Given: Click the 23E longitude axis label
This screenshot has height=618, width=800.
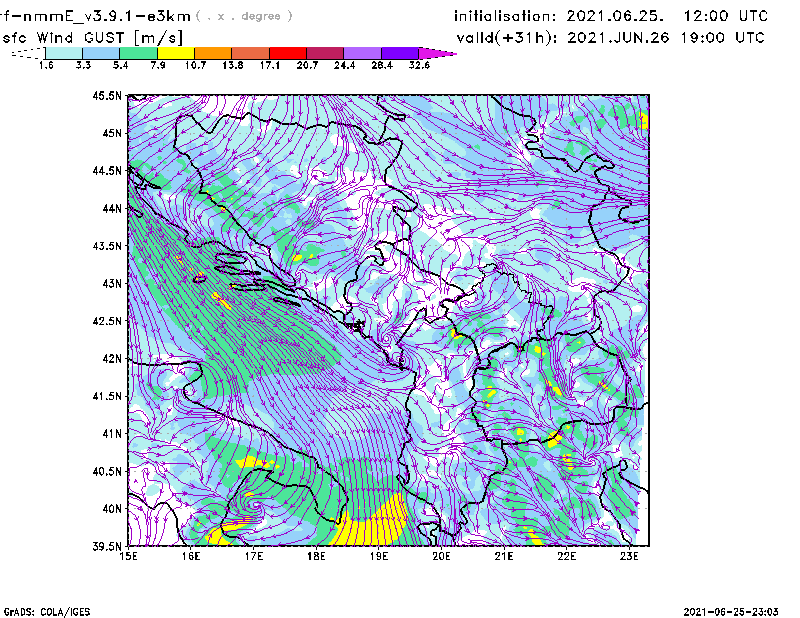Looking at the screenshot, I should click(629, 557).
